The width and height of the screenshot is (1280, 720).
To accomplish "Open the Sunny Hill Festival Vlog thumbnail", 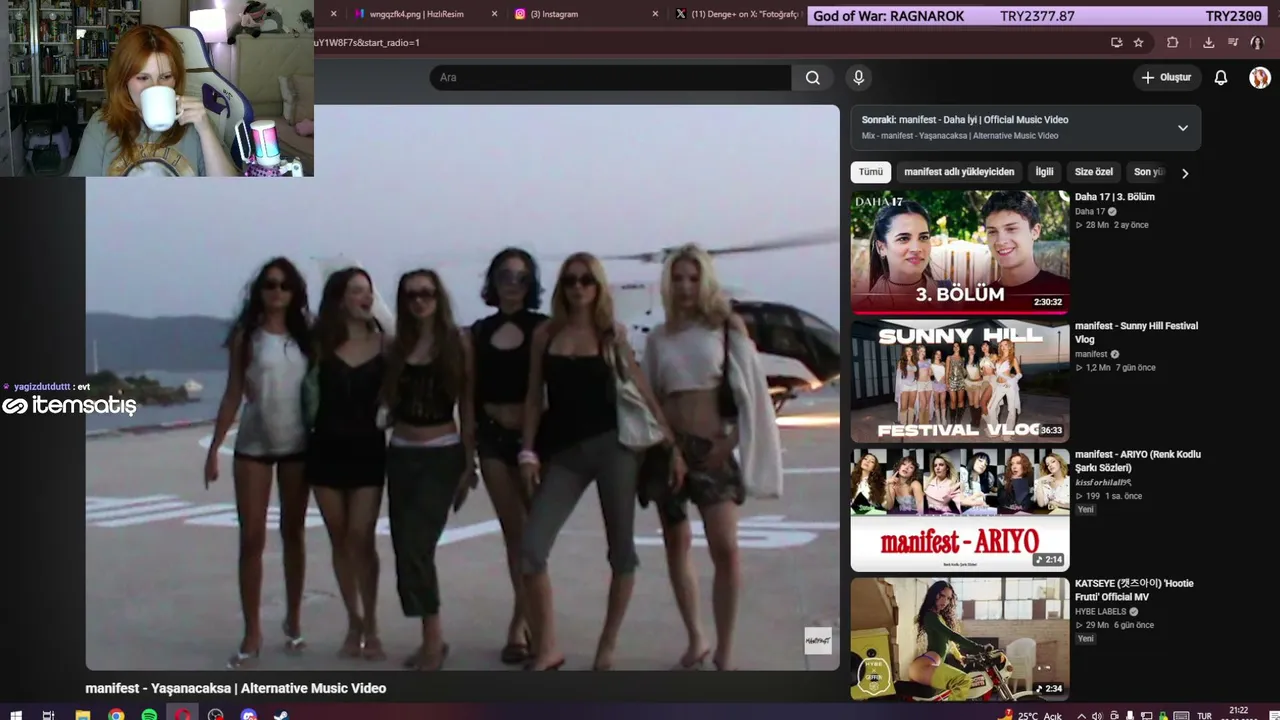I will point(960,381).
